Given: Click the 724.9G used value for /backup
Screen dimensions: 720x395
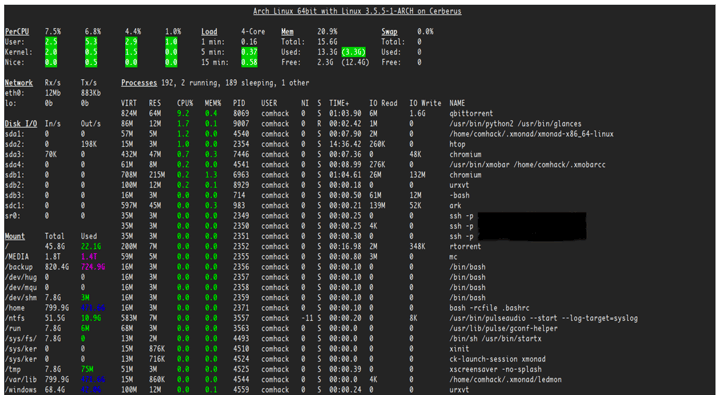Looking at the screenshot, I should tap(93, 267).
